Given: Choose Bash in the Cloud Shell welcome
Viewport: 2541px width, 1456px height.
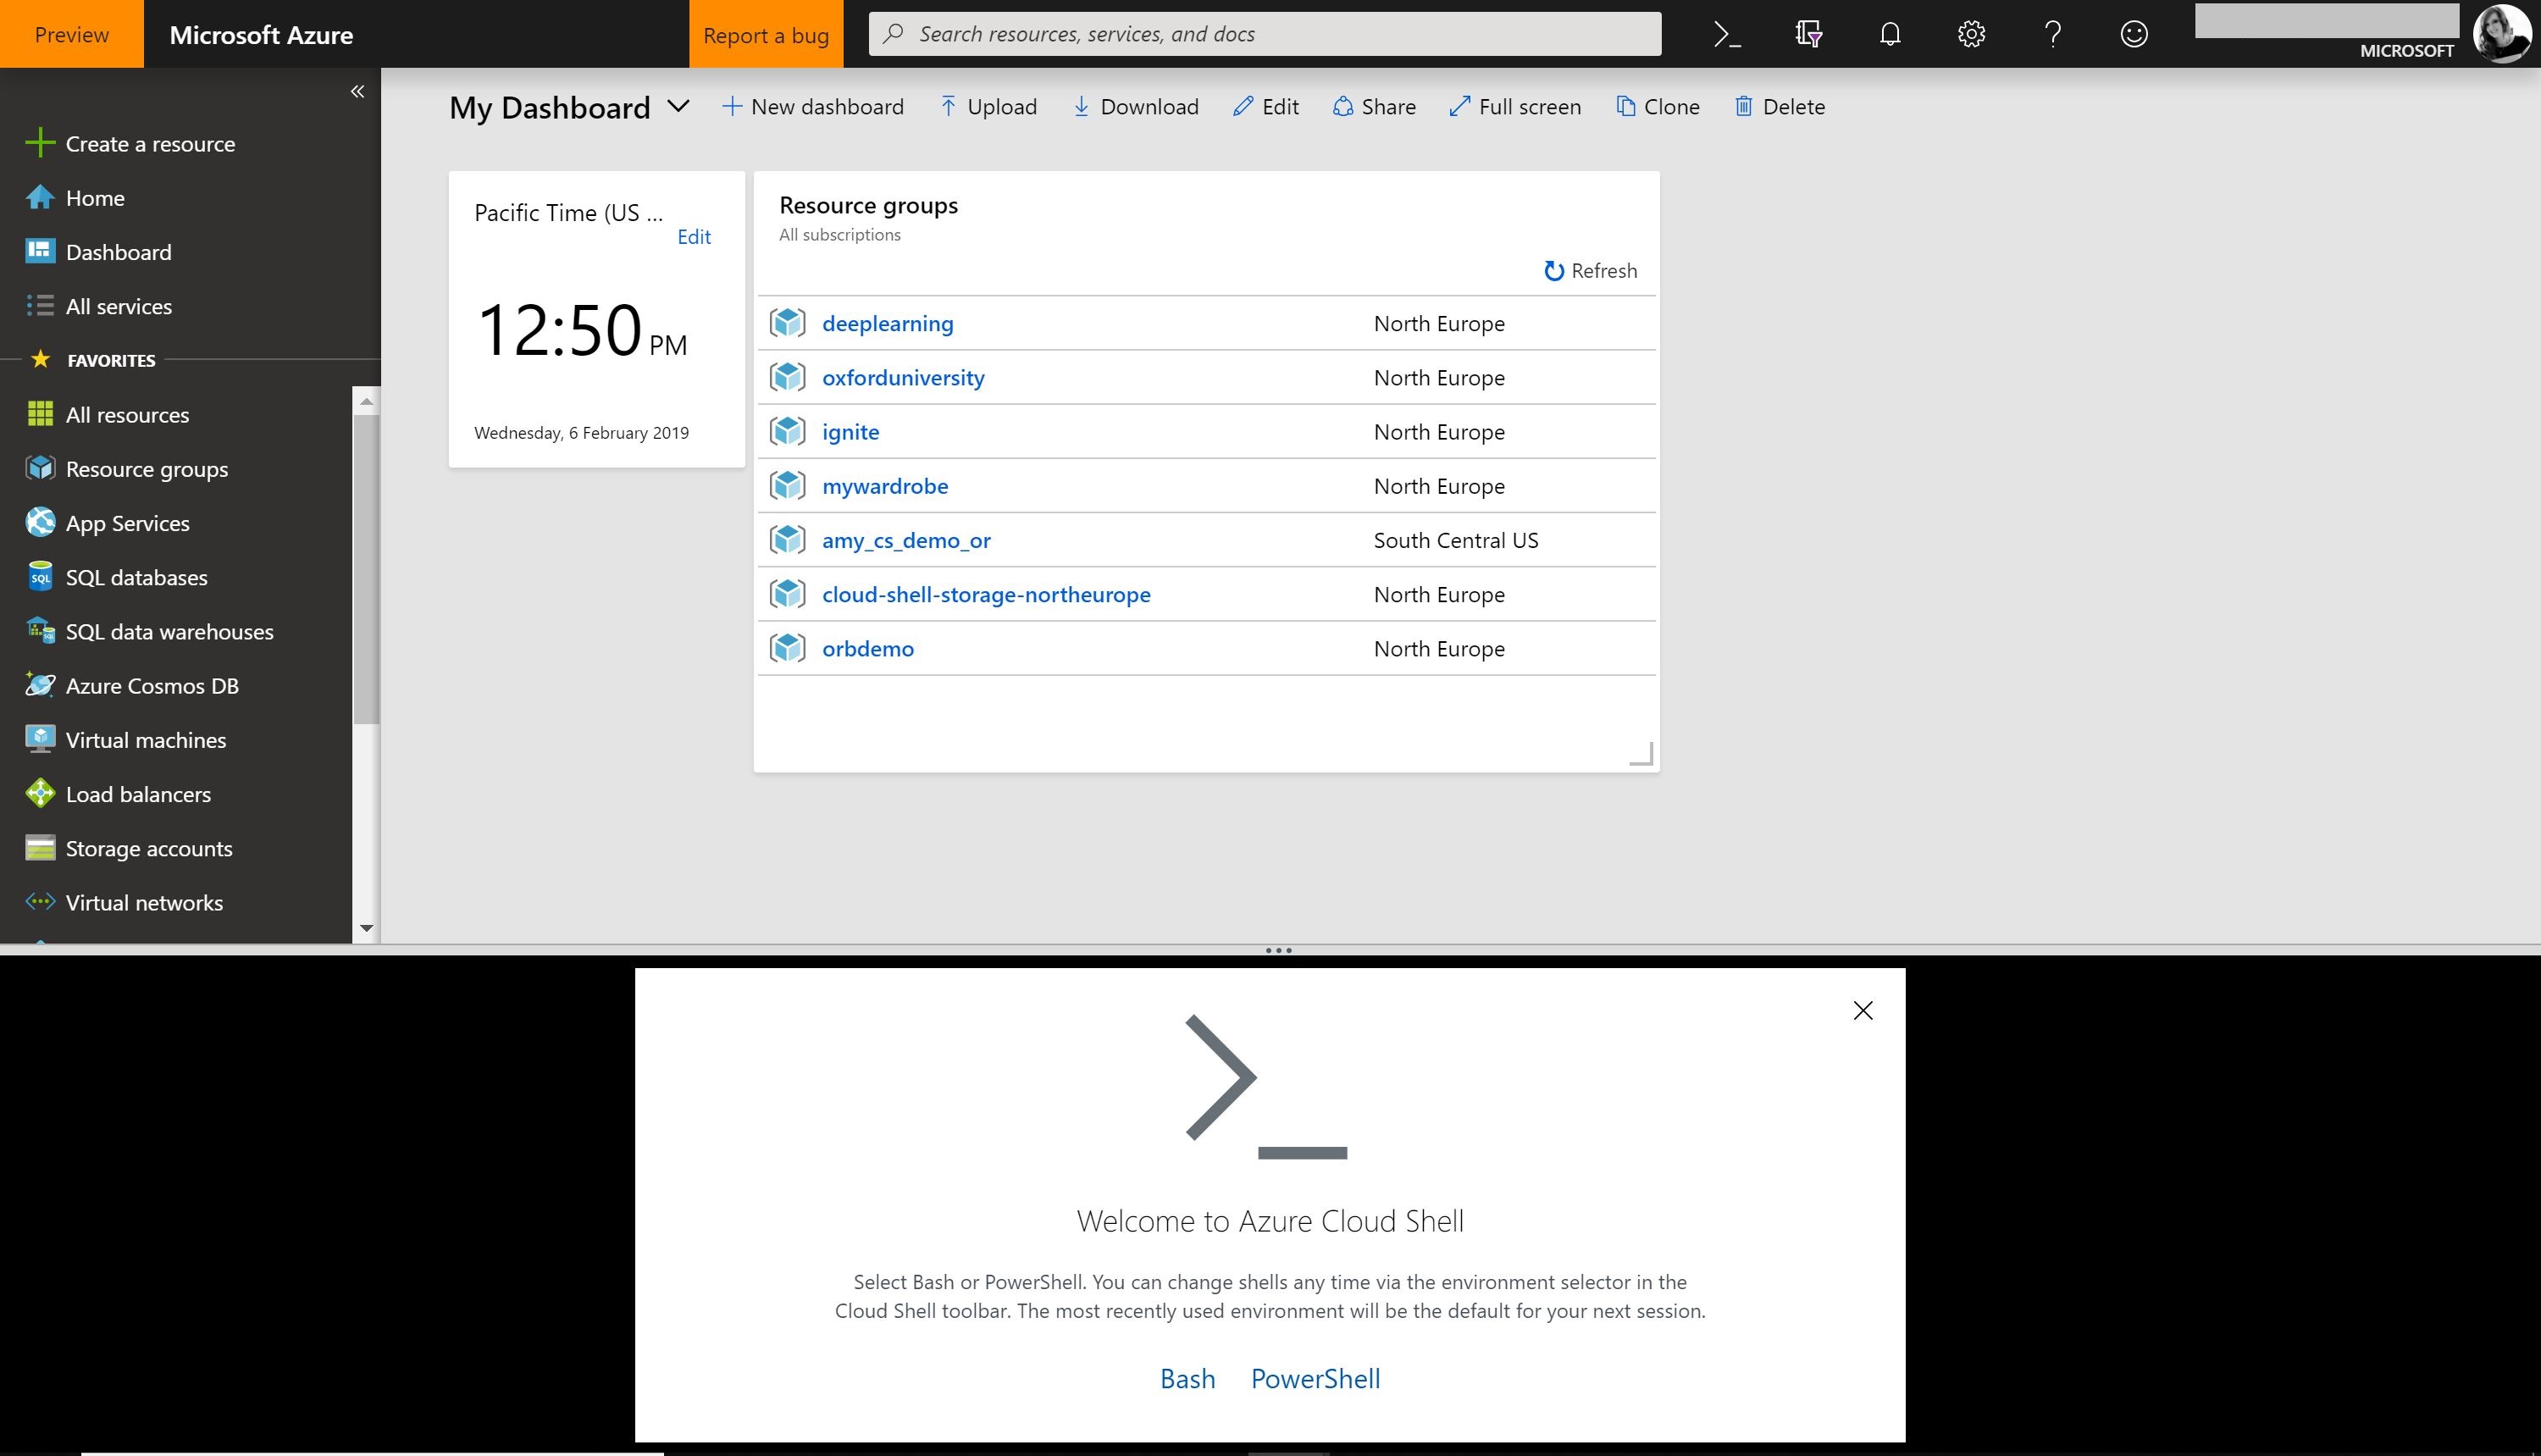Looking at the screenshot, I should coord(1187,1379).
